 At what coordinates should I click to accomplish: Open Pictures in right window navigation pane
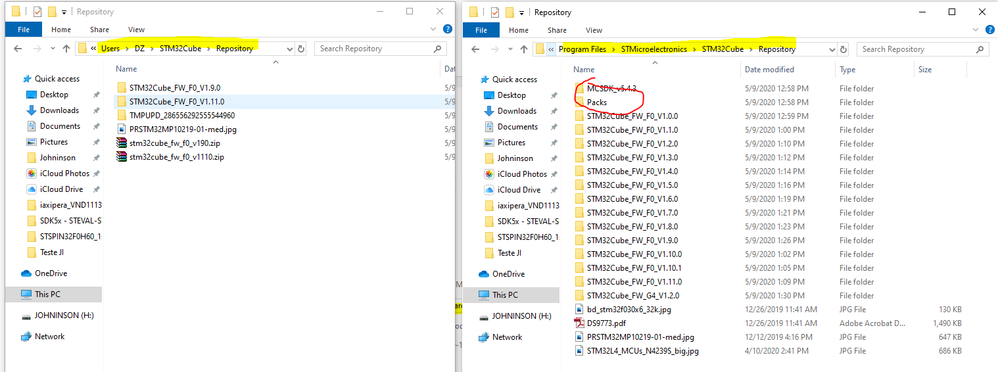pyautogui.click(x=512, y=143)
